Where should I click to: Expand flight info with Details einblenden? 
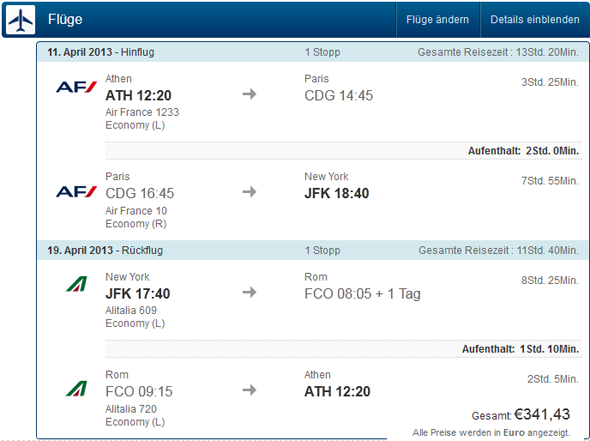pyautogui.click(x=535, y=20)
